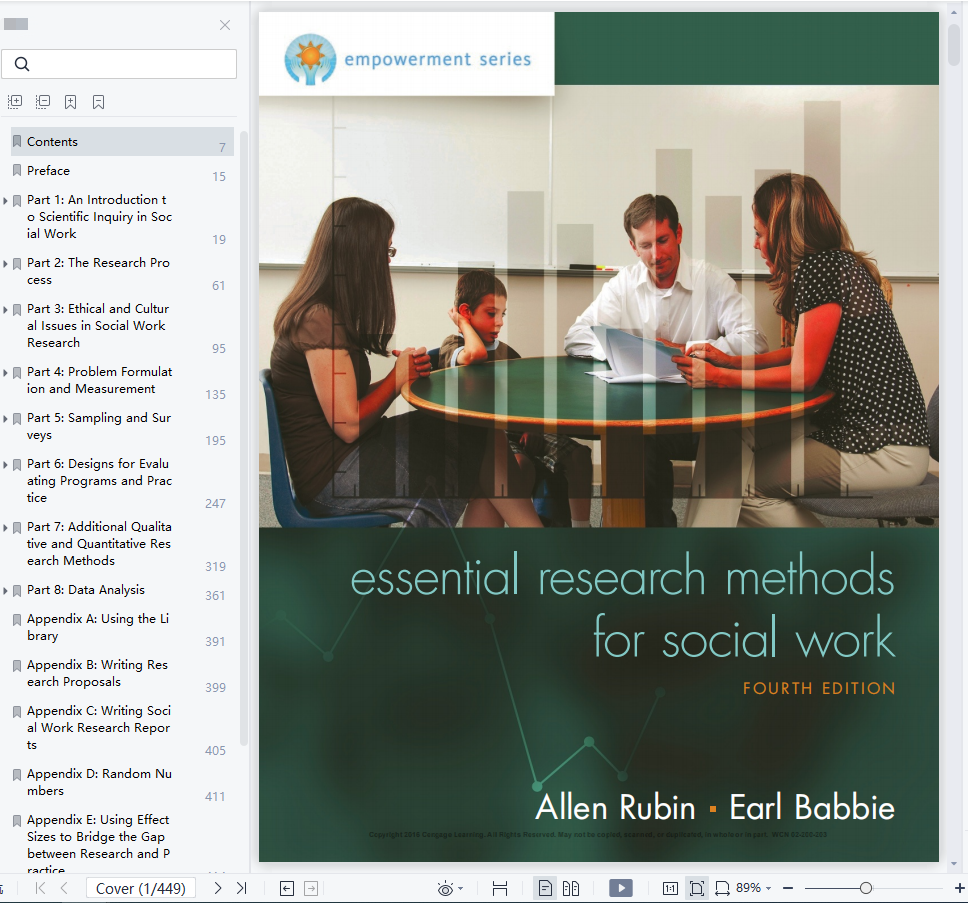The height and width of the screenshot is (903, 968).
Task: Jump to Part 8: Data Analysis
Action: pyautogui.click(x=86, y=590)
